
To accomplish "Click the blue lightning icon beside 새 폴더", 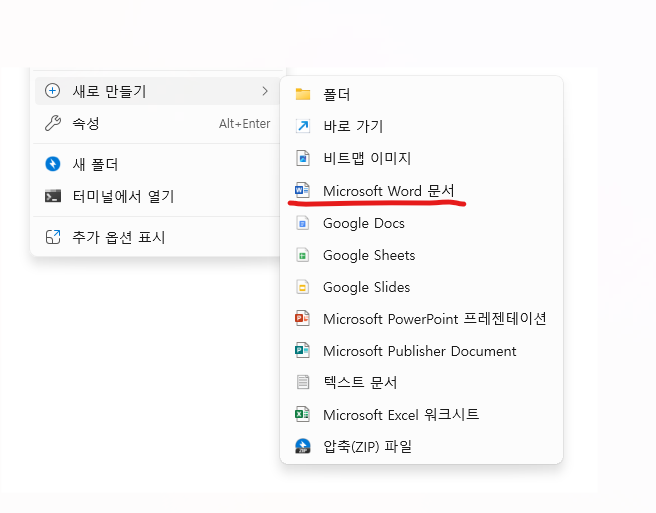I will pos(53,164).
